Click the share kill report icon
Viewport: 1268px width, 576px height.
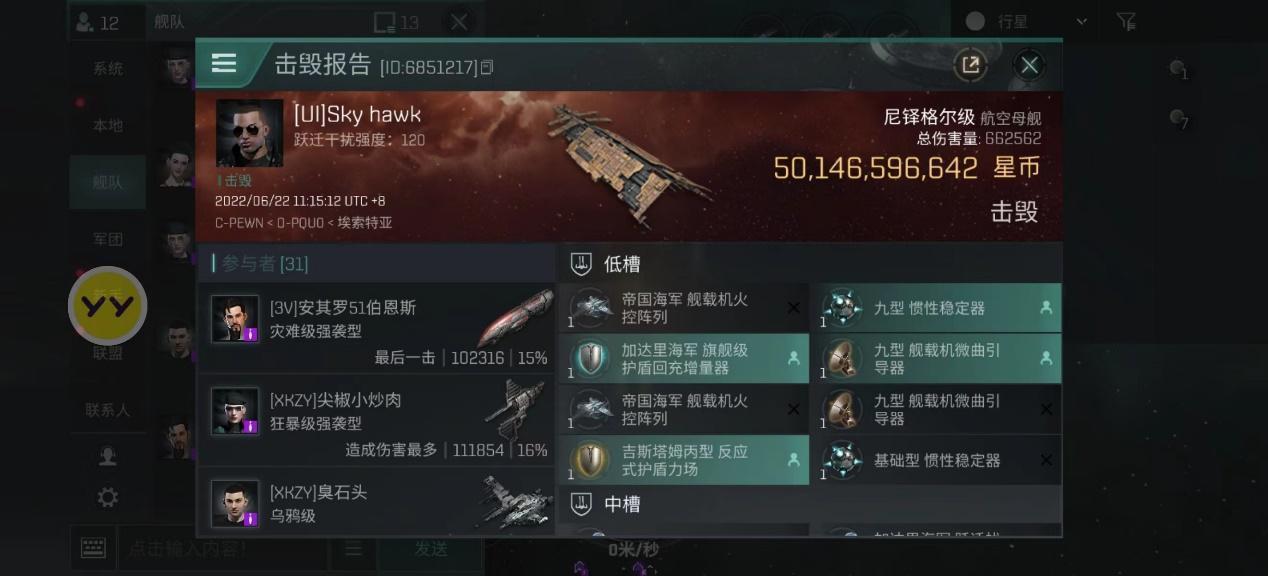pos(969,65)
